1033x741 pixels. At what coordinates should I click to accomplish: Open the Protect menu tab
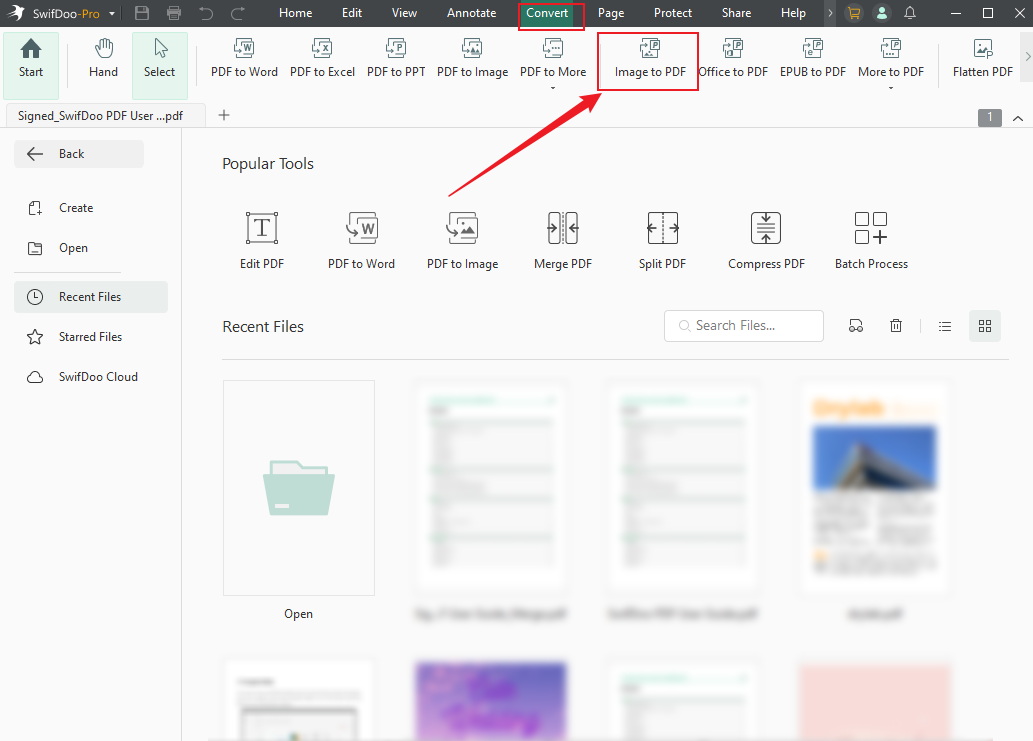pyautogui.click(x=673, y=13)
